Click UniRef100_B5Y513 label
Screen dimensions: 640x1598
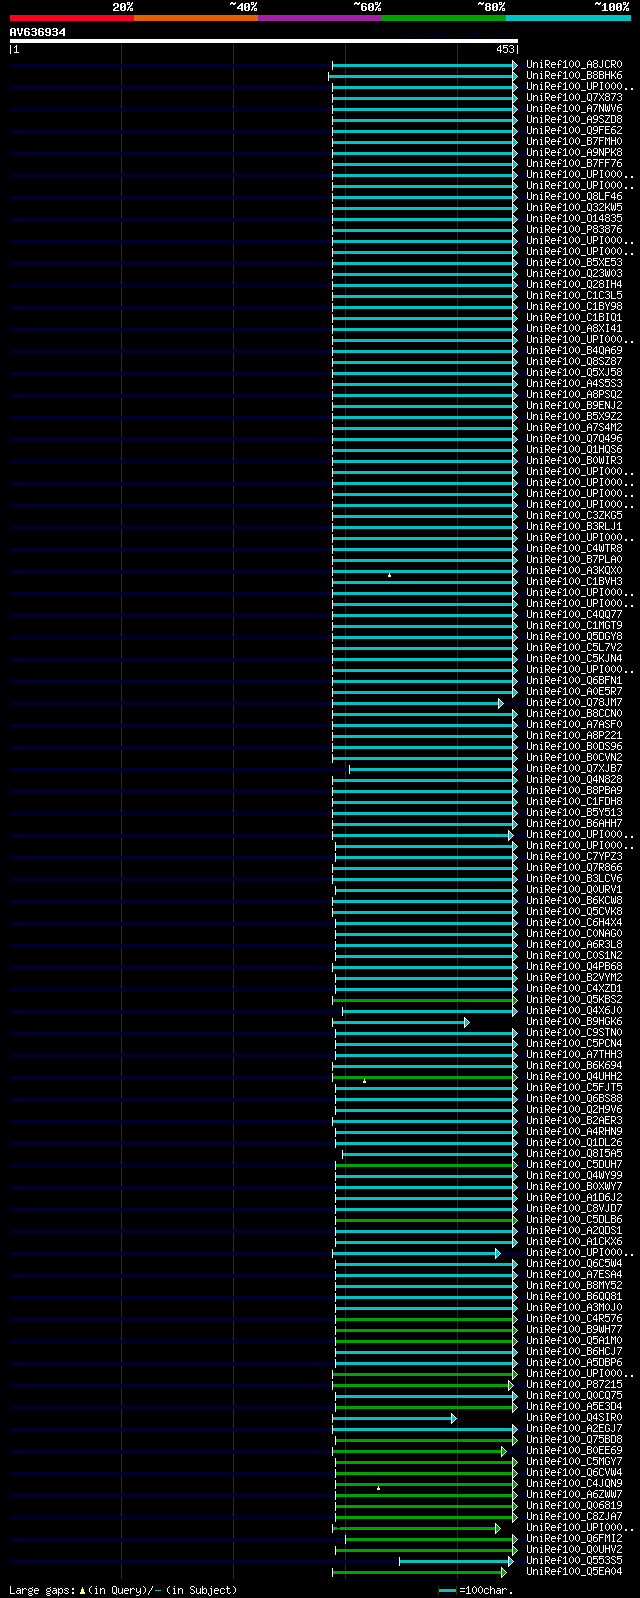click(x=574, y=813)
